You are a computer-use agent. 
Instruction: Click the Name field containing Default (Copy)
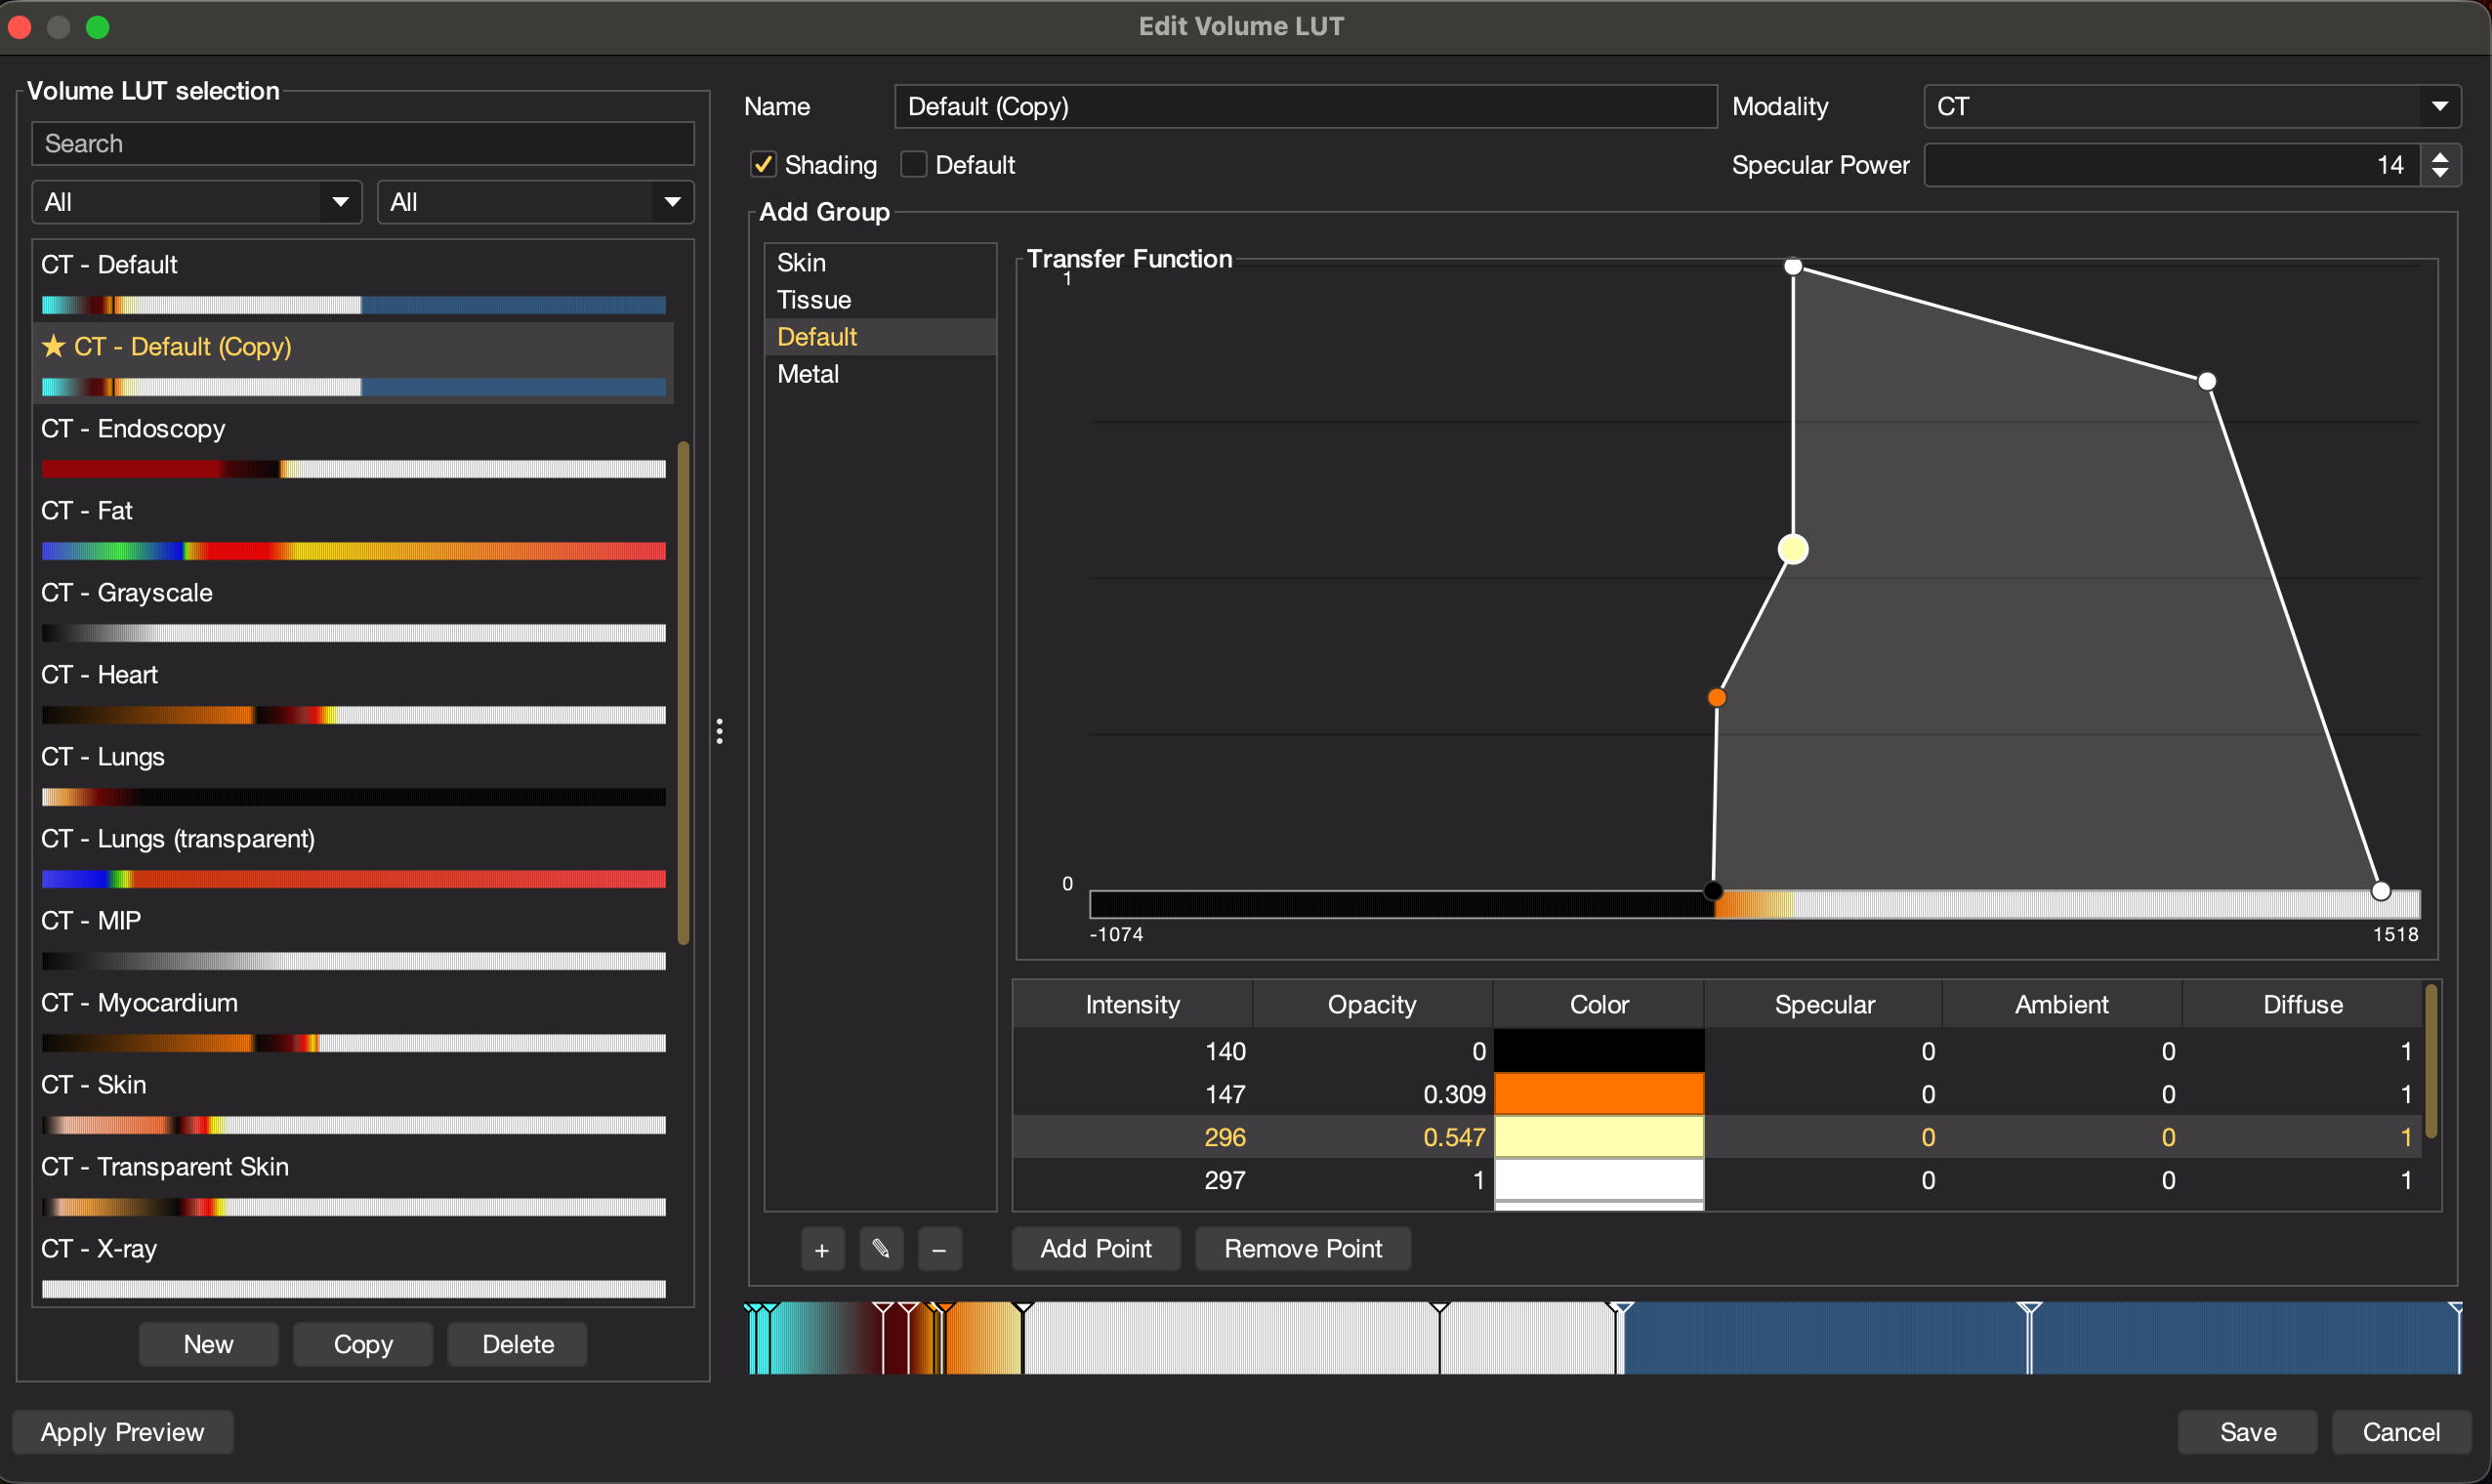[x=1305, y=106]
